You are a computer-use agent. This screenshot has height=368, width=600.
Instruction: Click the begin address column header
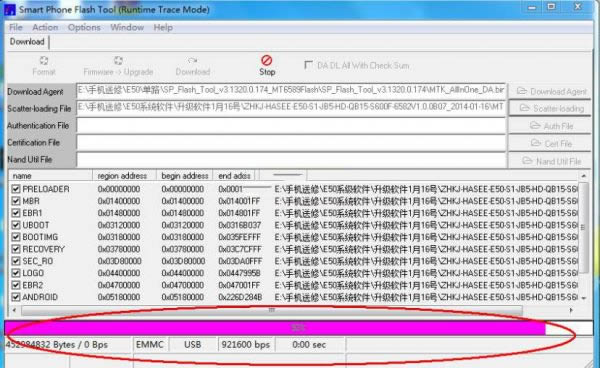point(185,176)
